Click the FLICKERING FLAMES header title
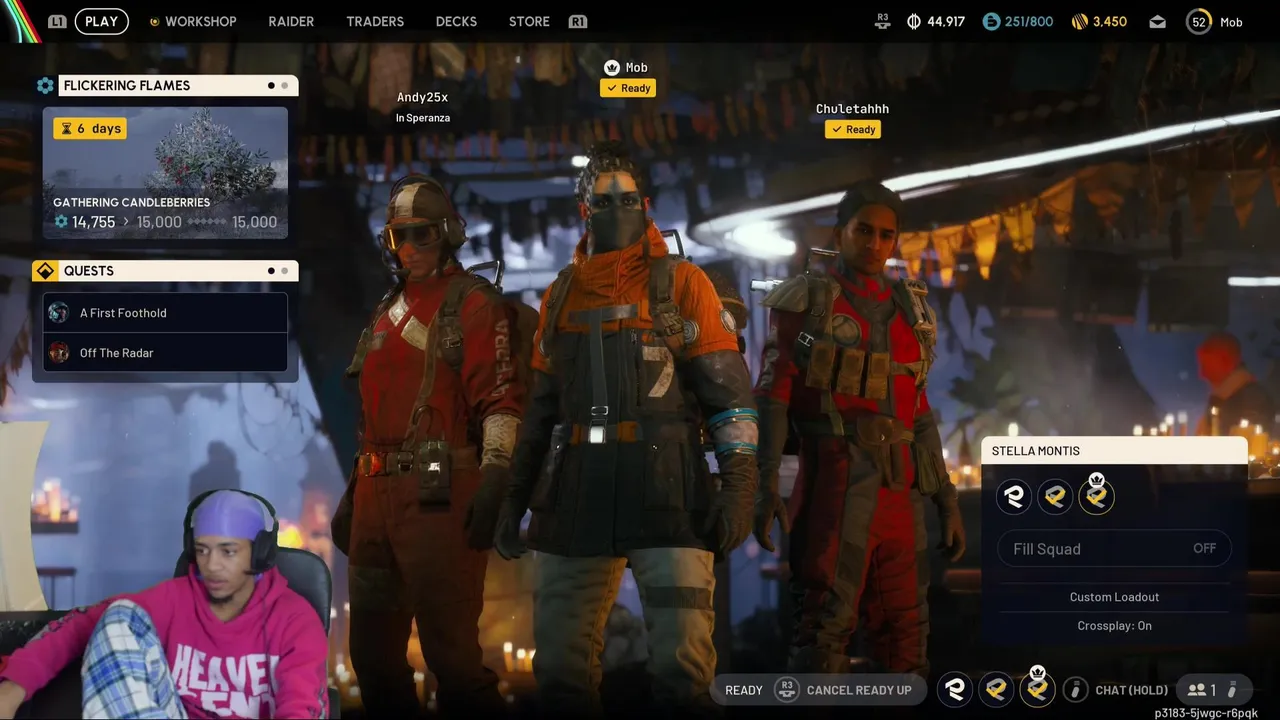Viewport: 1280px width, 720px height. click(127, 86)
